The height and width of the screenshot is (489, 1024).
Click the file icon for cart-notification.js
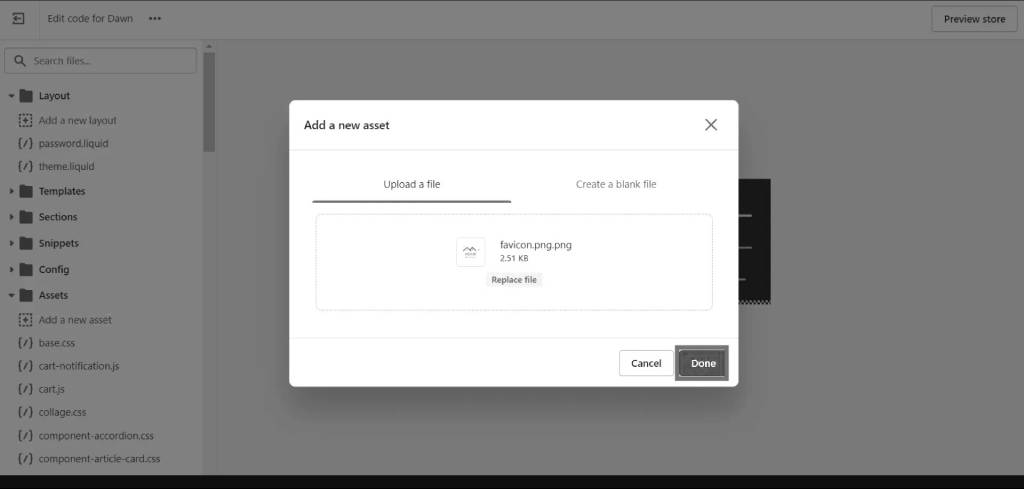[25, 366]
